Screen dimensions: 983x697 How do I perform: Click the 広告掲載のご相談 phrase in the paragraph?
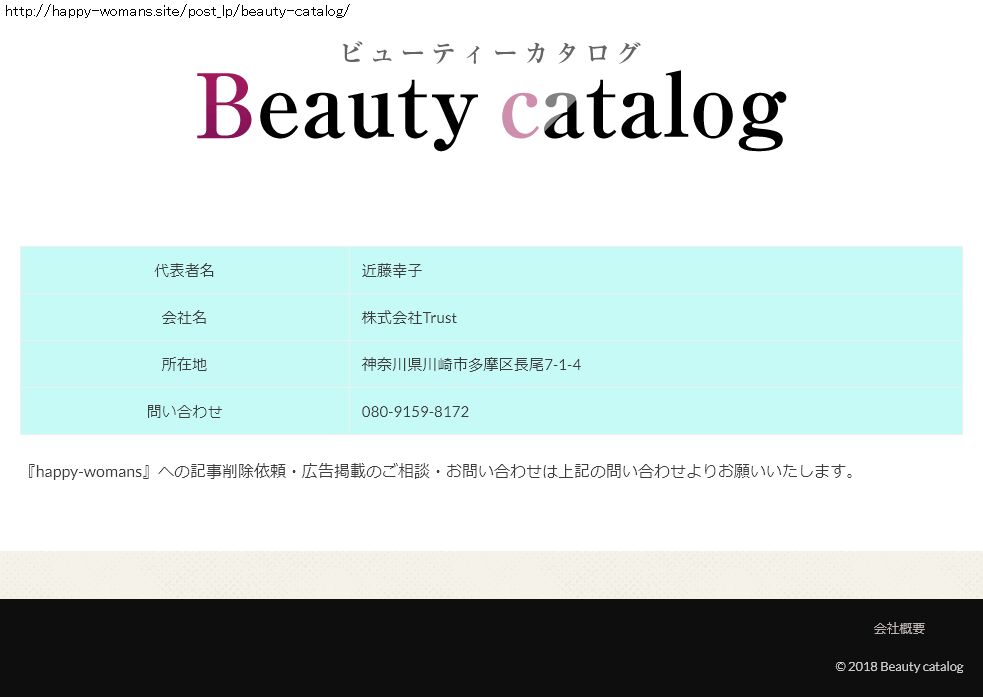coord(367,471)
